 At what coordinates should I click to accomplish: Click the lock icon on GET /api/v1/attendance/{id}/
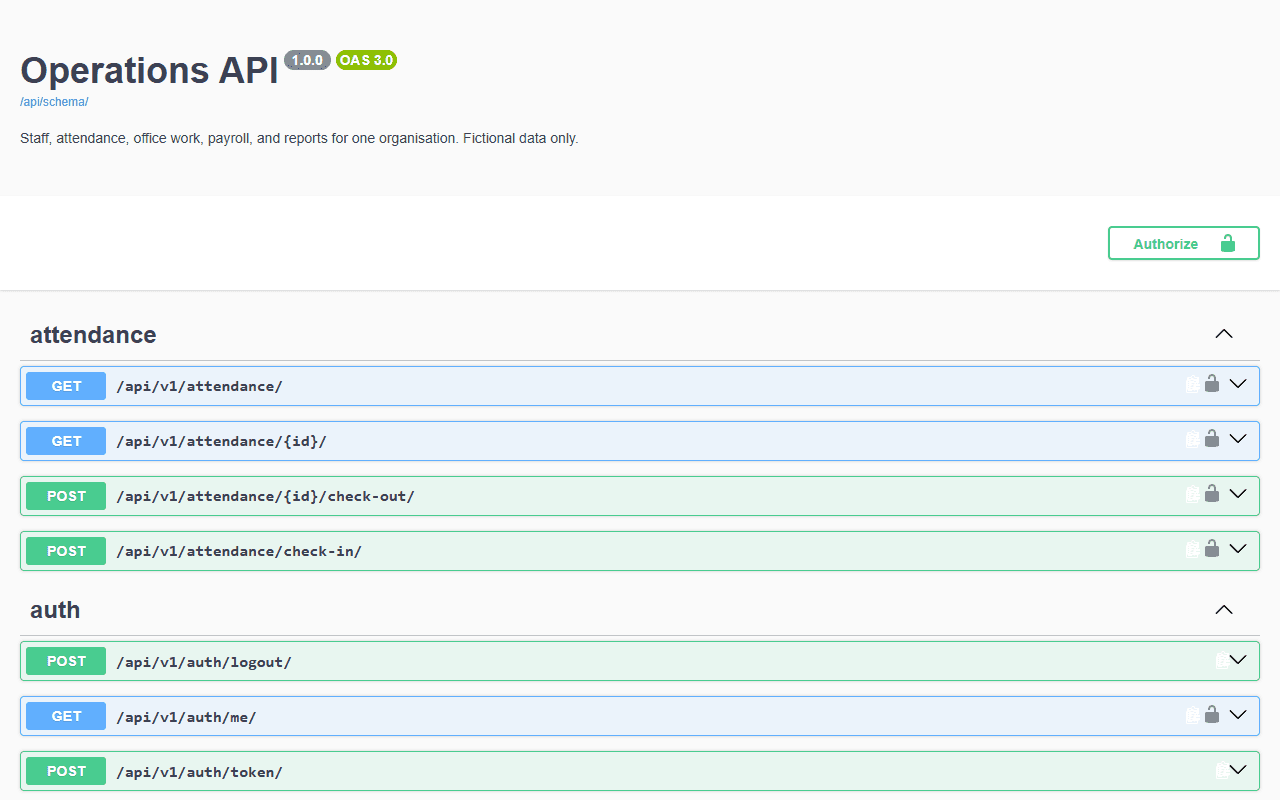click(x=1212, y=438)
